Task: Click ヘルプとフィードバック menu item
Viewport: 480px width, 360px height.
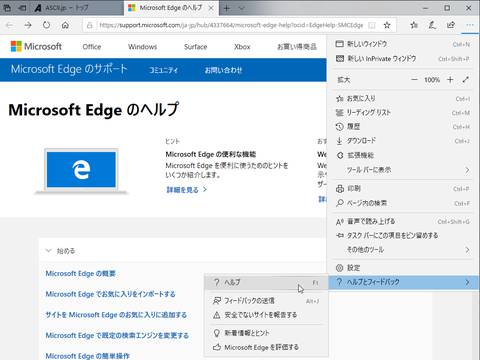Action: [x=404, y=282]
